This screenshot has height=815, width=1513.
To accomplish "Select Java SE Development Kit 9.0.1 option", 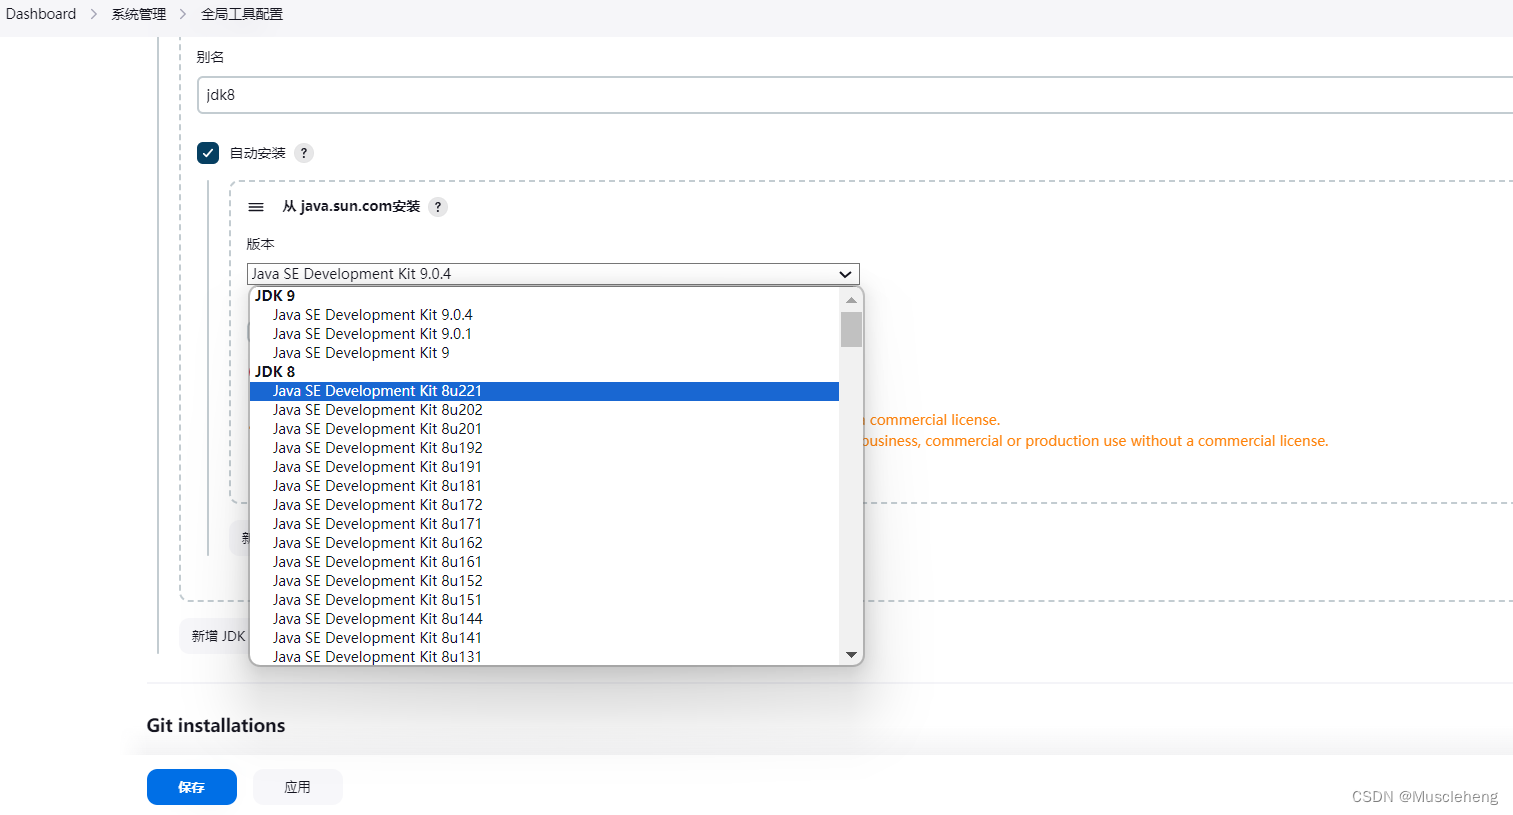I will [544, 334].
